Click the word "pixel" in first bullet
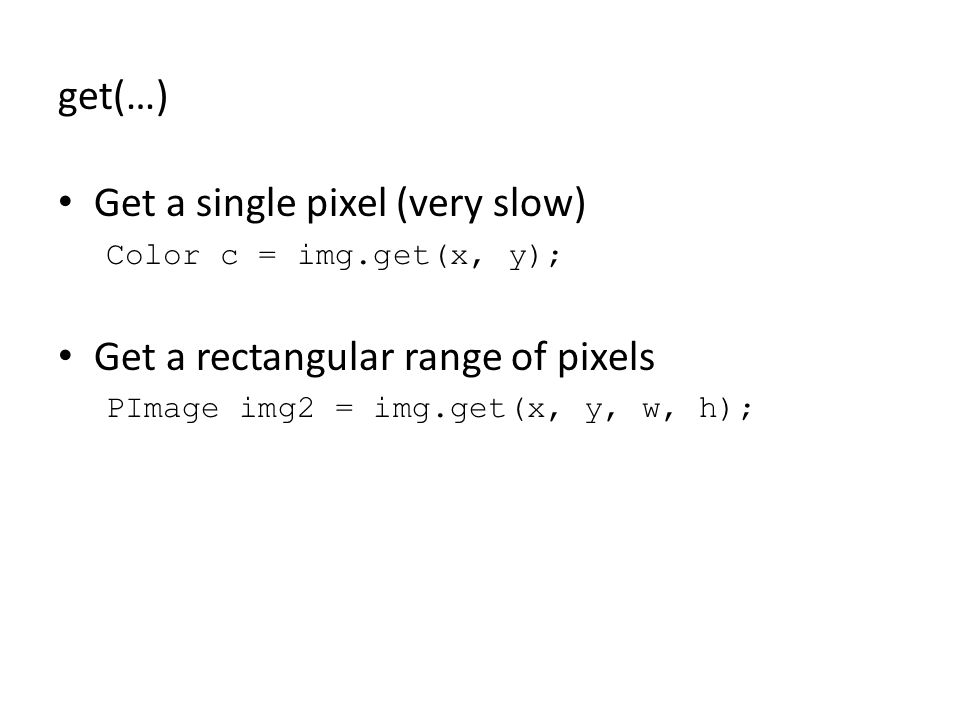 pos(347,205)
